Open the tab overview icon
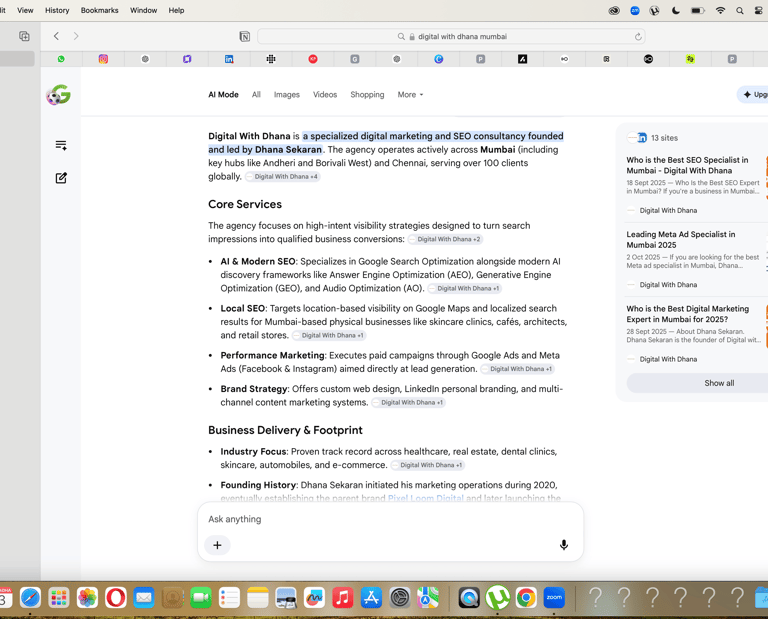 24,36
